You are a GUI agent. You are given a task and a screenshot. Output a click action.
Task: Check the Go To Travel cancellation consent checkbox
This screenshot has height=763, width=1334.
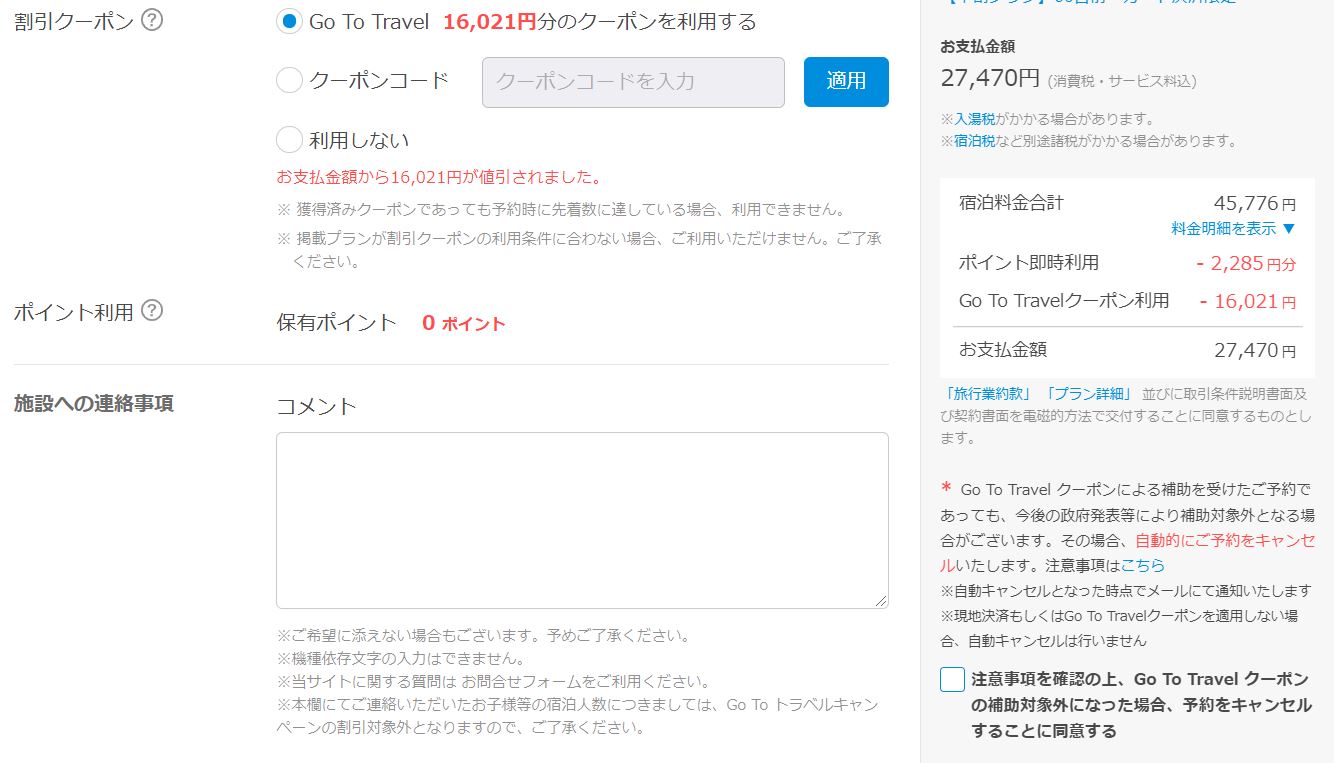pyautogui.click(x=952, y=679)
